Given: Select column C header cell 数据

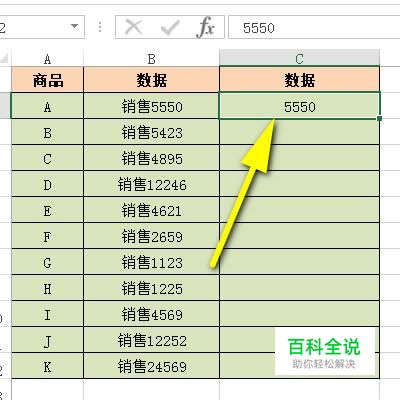Looking at the screenshot, I should [299, 80].
